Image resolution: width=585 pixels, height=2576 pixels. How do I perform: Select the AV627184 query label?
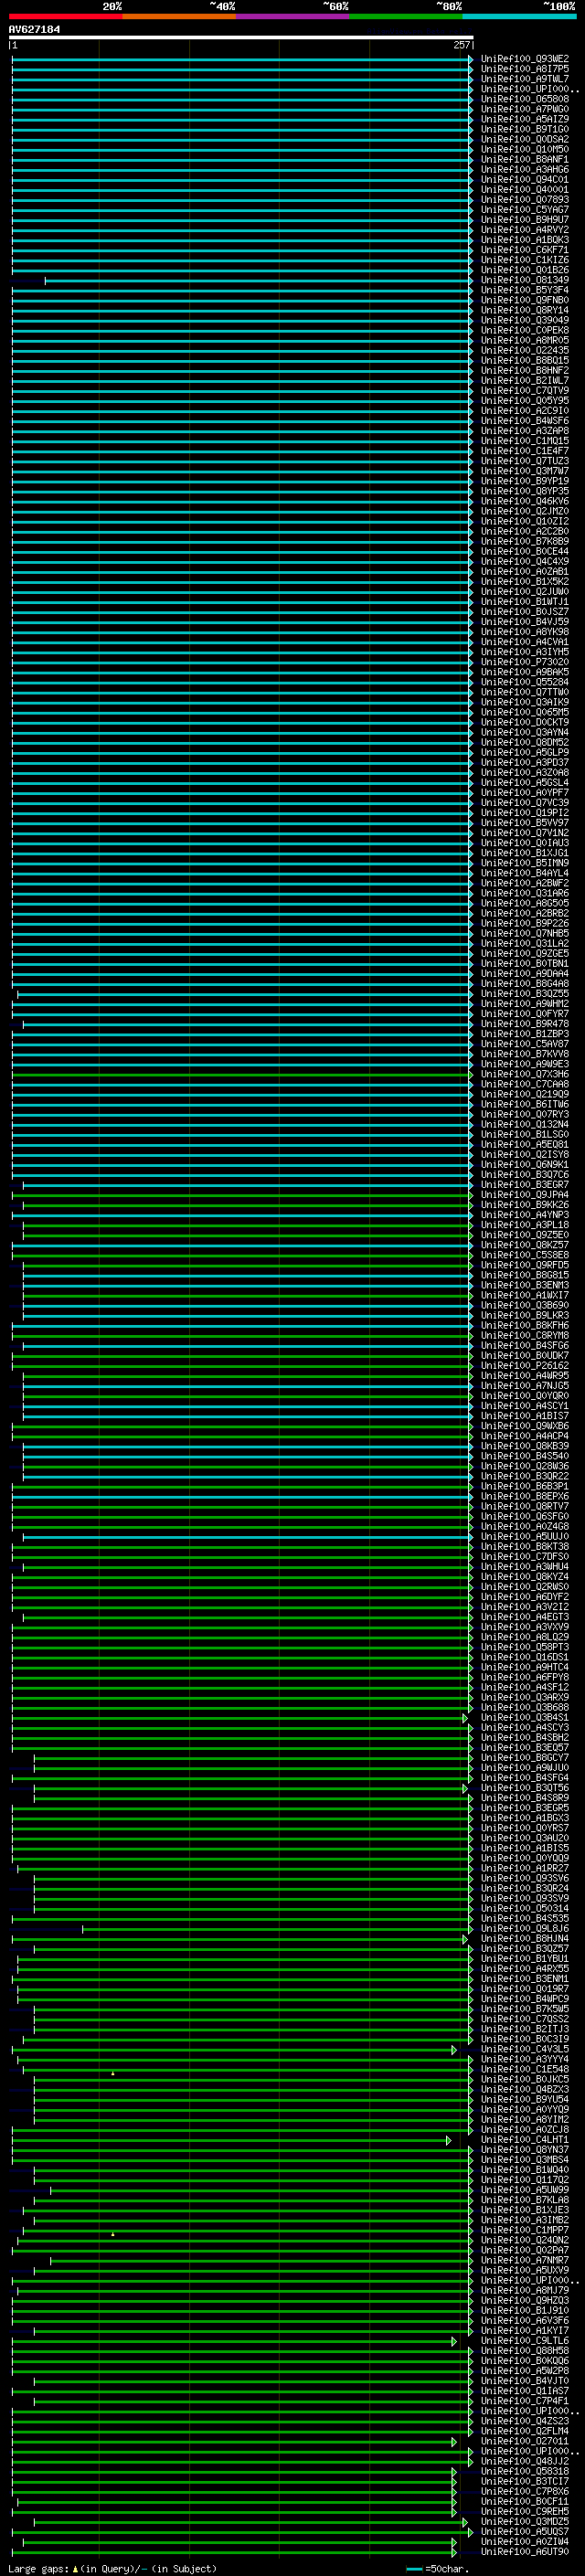click(34, 30)
